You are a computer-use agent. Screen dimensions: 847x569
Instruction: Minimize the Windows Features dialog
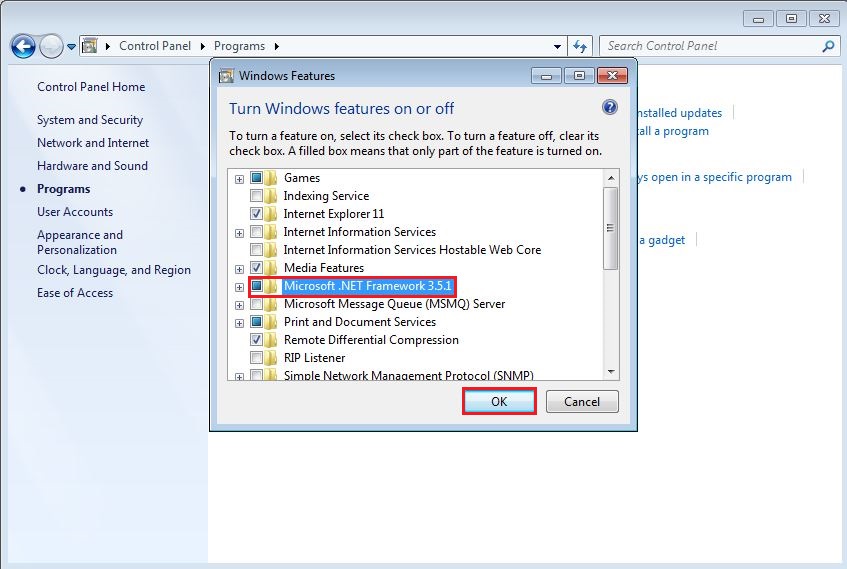[x=546, y=76]
